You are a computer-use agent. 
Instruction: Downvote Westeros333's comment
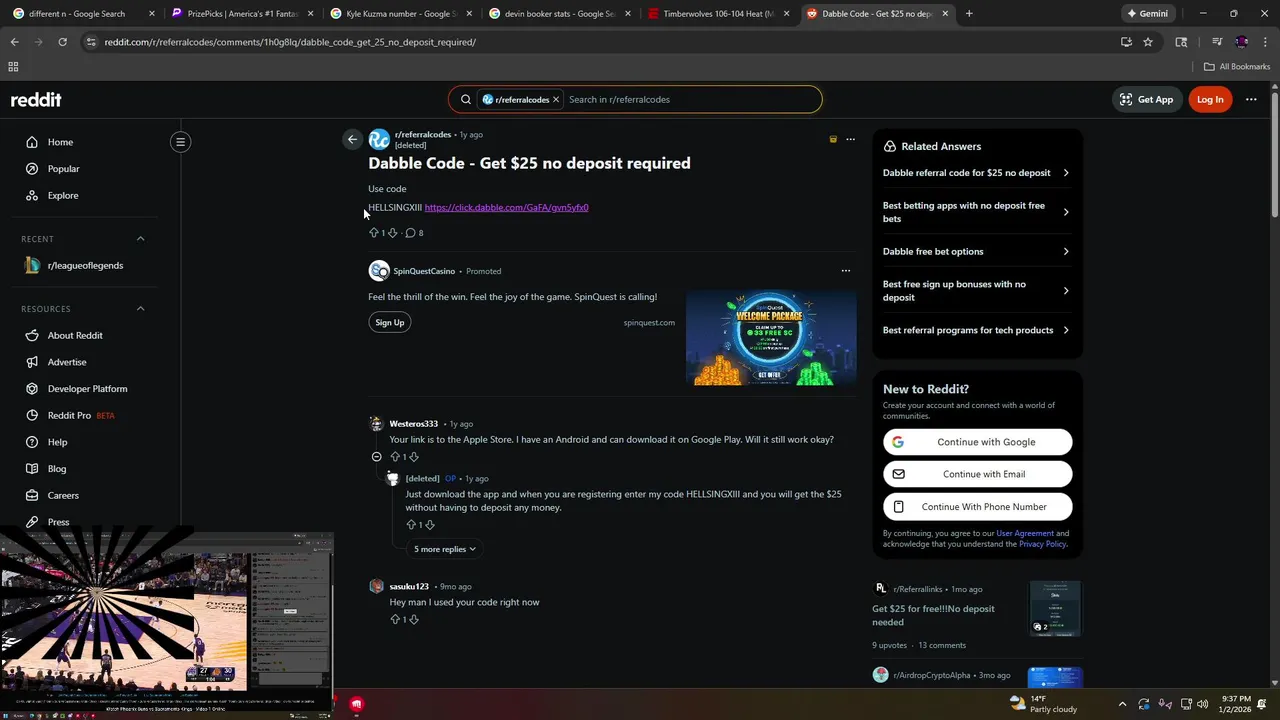tap(414, 457)
